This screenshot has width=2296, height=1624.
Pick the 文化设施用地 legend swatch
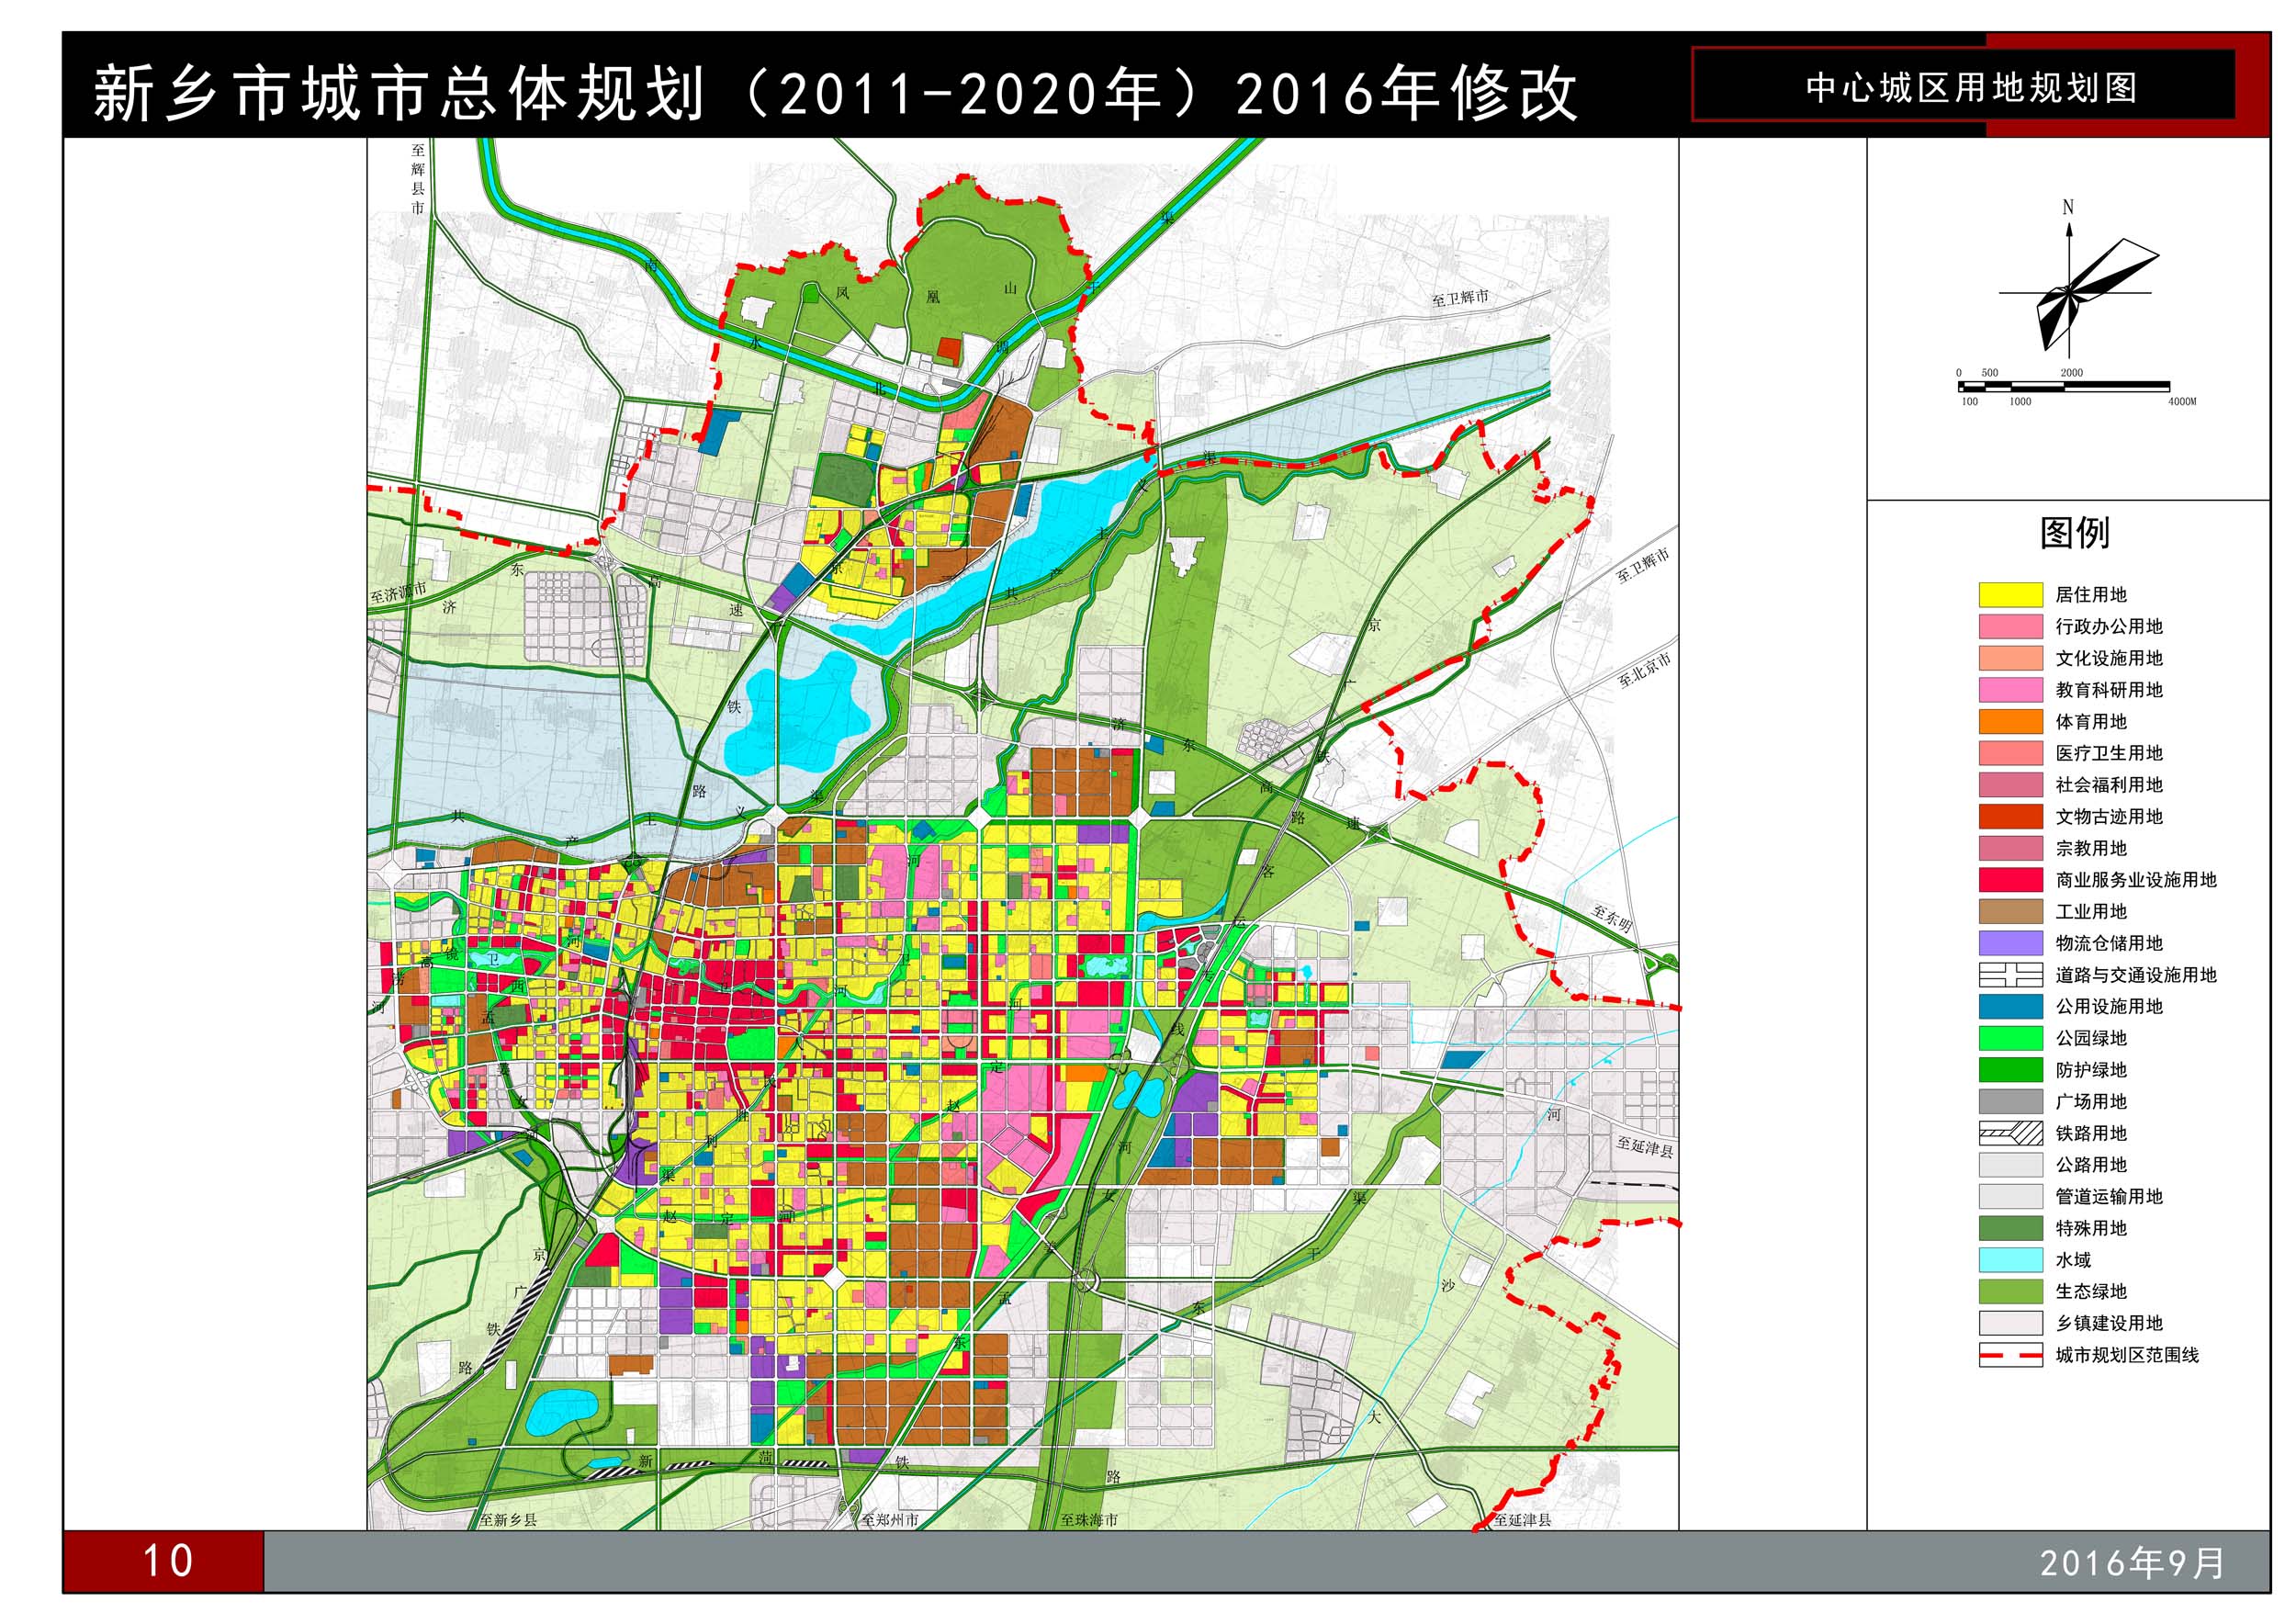[x=2010, y=658]
